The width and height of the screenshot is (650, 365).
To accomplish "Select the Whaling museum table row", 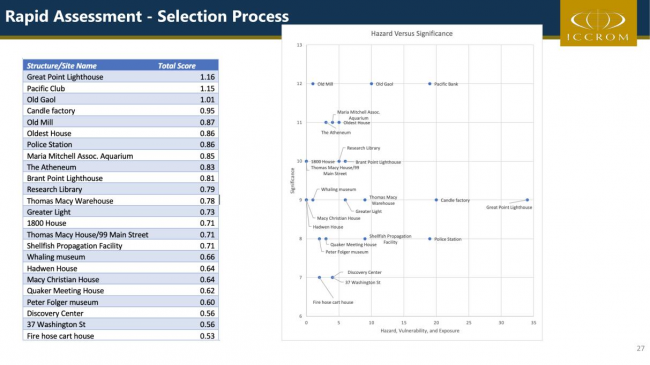I will pos(121,257).
